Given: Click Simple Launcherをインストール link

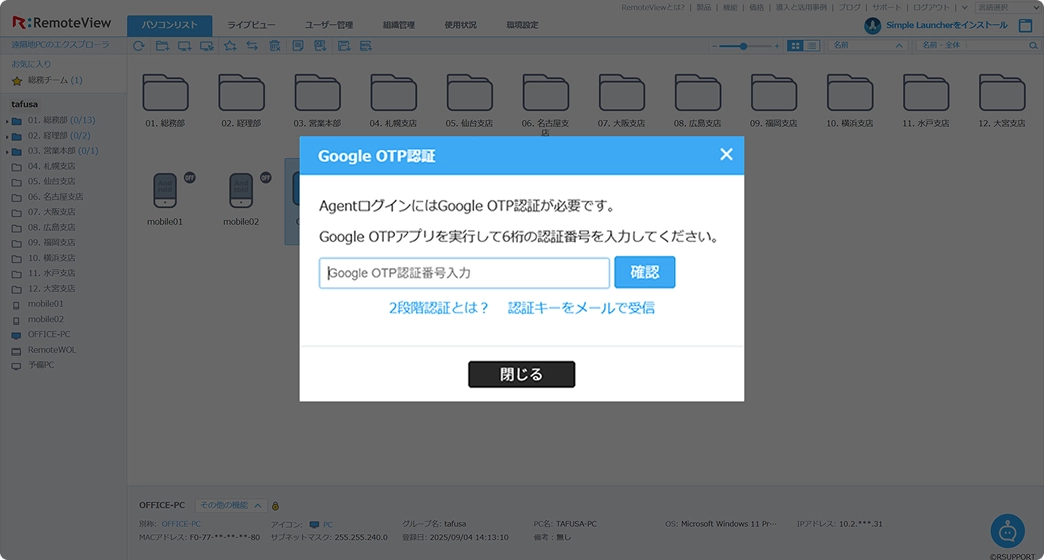Looking at the screenshot, I should [x=946, y=25].
